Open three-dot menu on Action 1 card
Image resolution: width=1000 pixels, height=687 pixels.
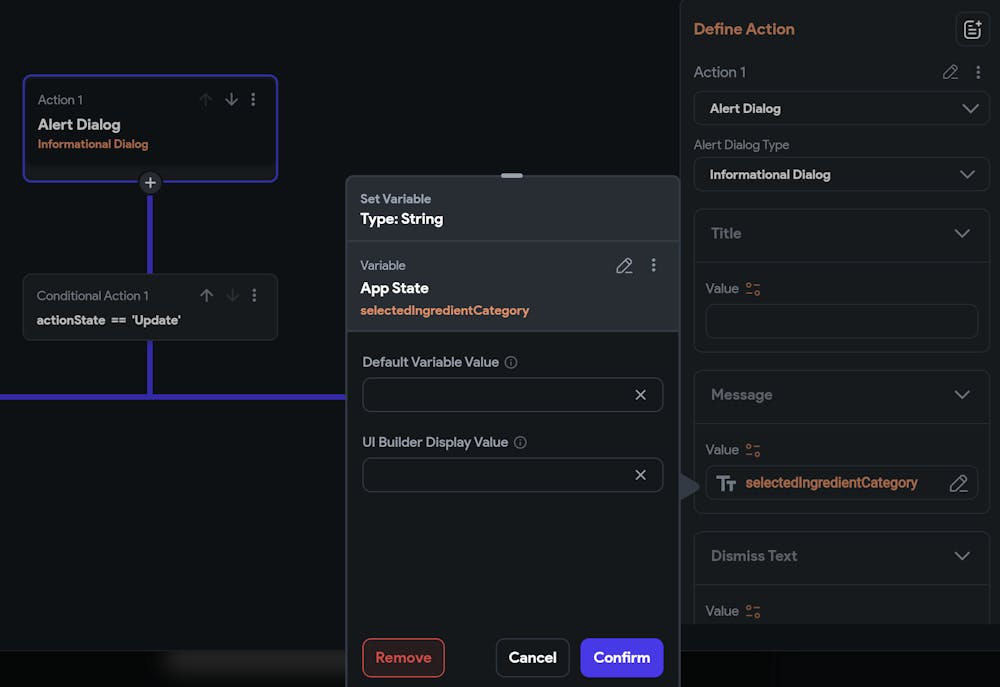click(x=253, y=100)
